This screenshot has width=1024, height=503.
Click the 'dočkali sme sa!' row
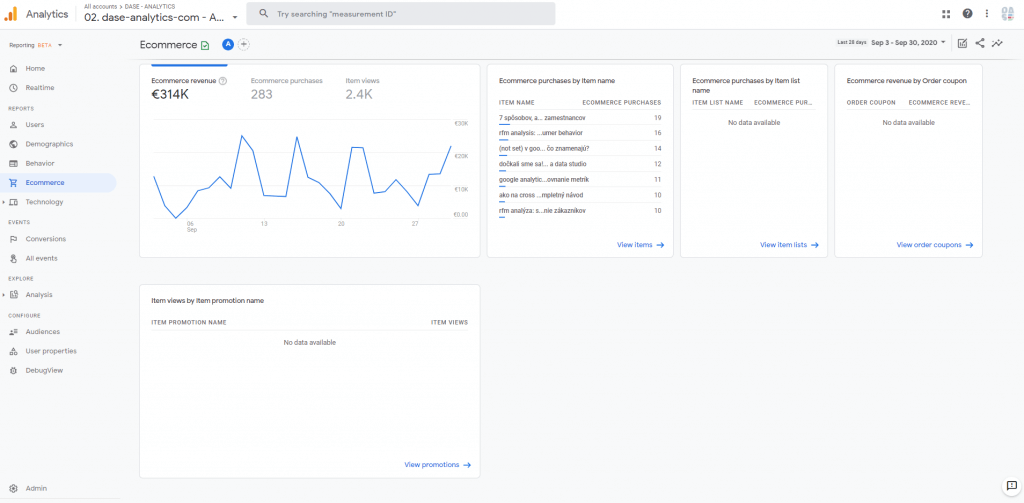[x=580, y=164]
